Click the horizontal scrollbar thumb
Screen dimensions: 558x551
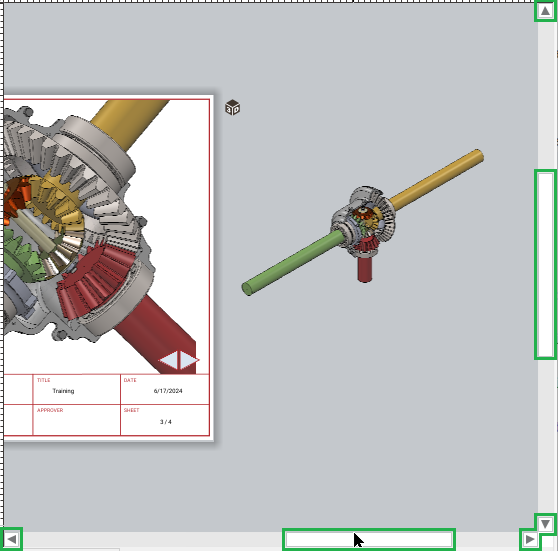pyautogui.click(x=369, y=540)
